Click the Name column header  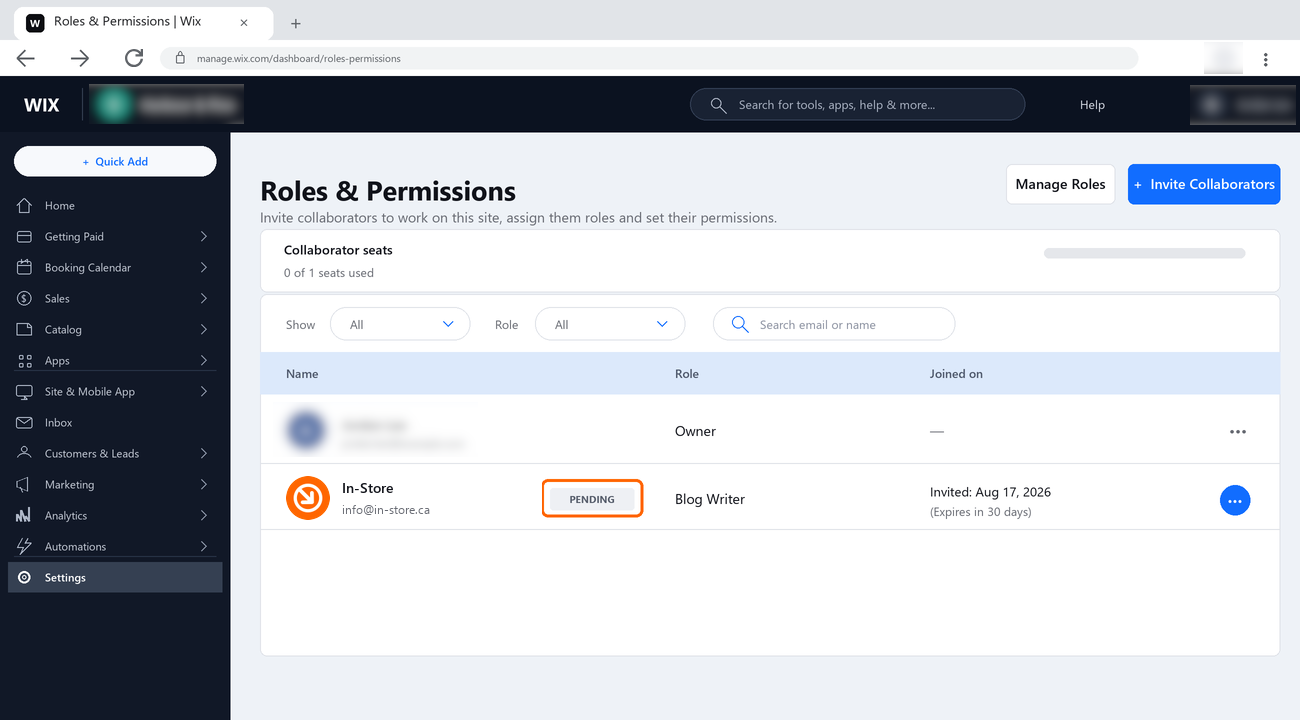pyautogui.click(x=302, y=374)
